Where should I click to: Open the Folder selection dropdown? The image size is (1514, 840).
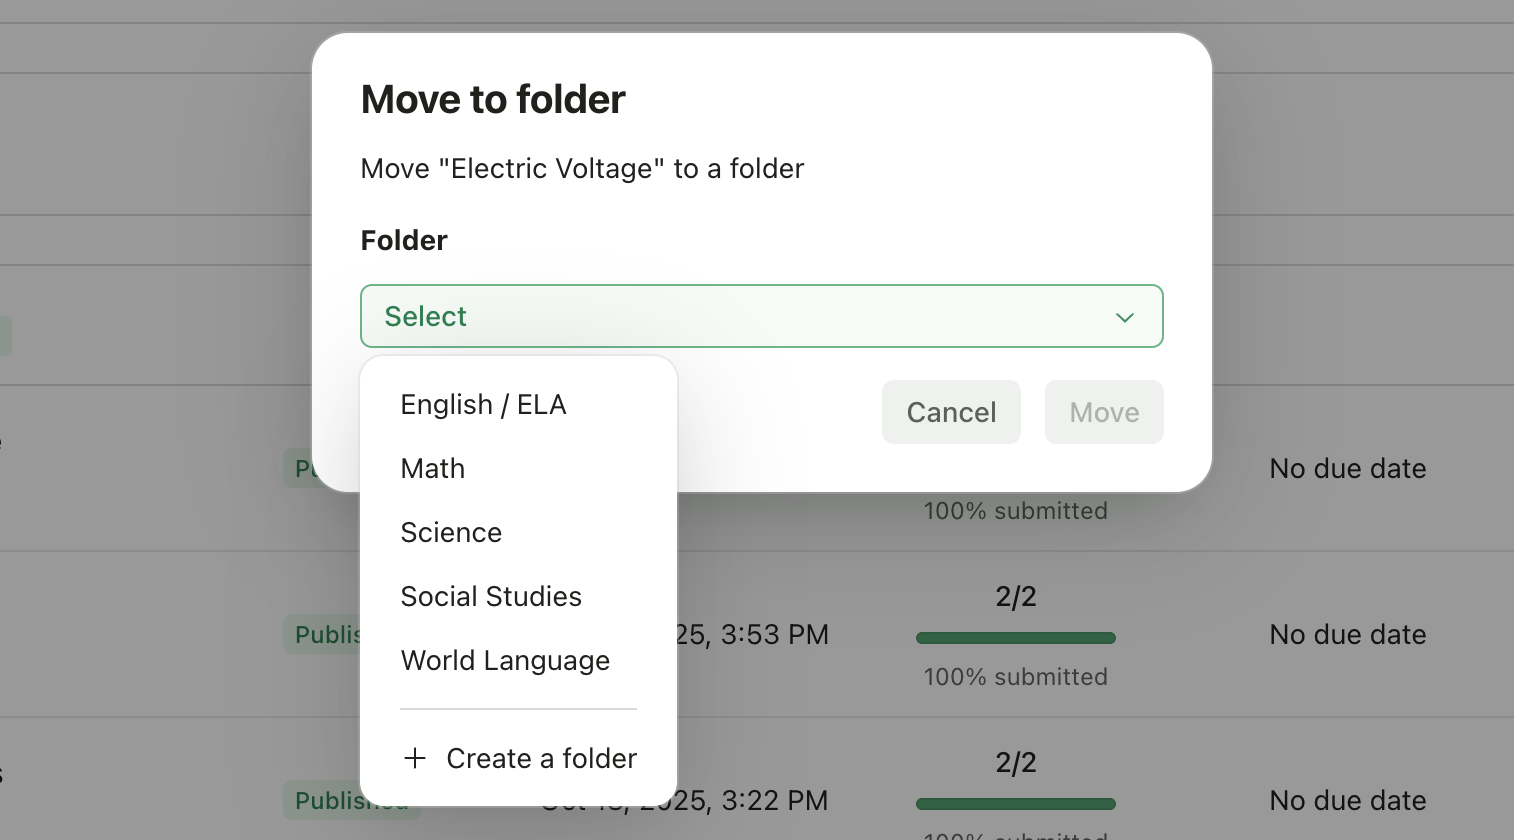click(x=762, y=316)
